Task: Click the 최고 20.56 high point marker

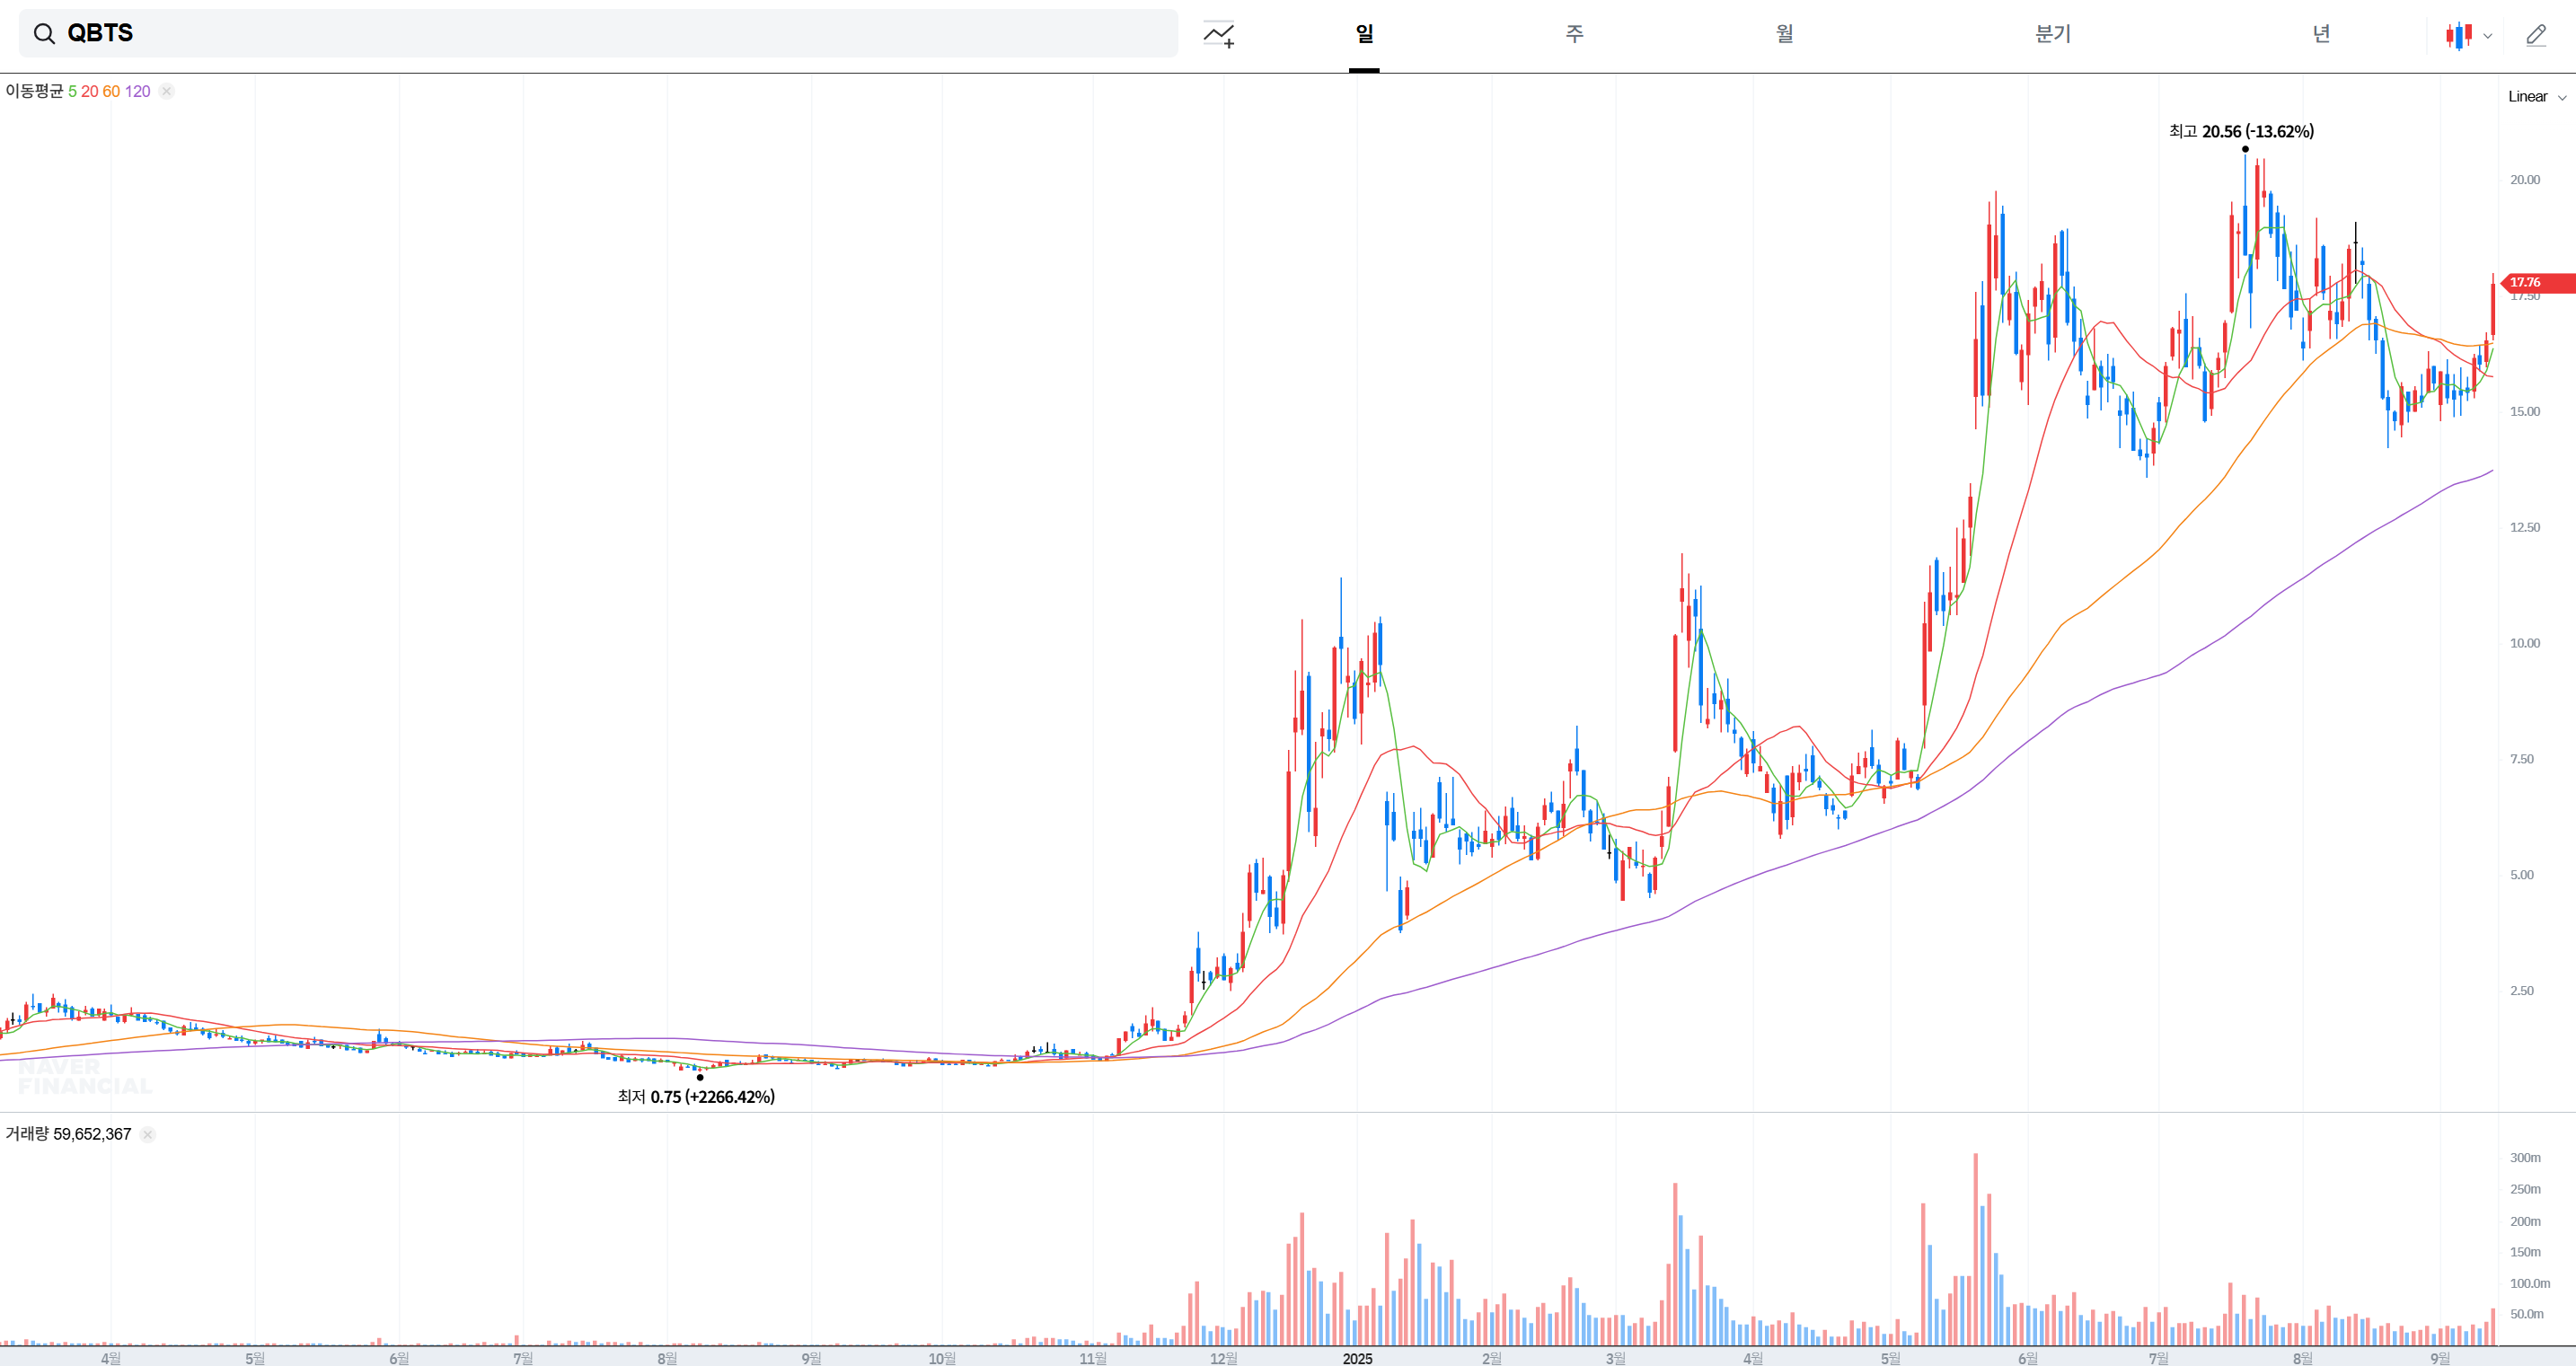Action: pyautogui.click(x=2245, y=149)
